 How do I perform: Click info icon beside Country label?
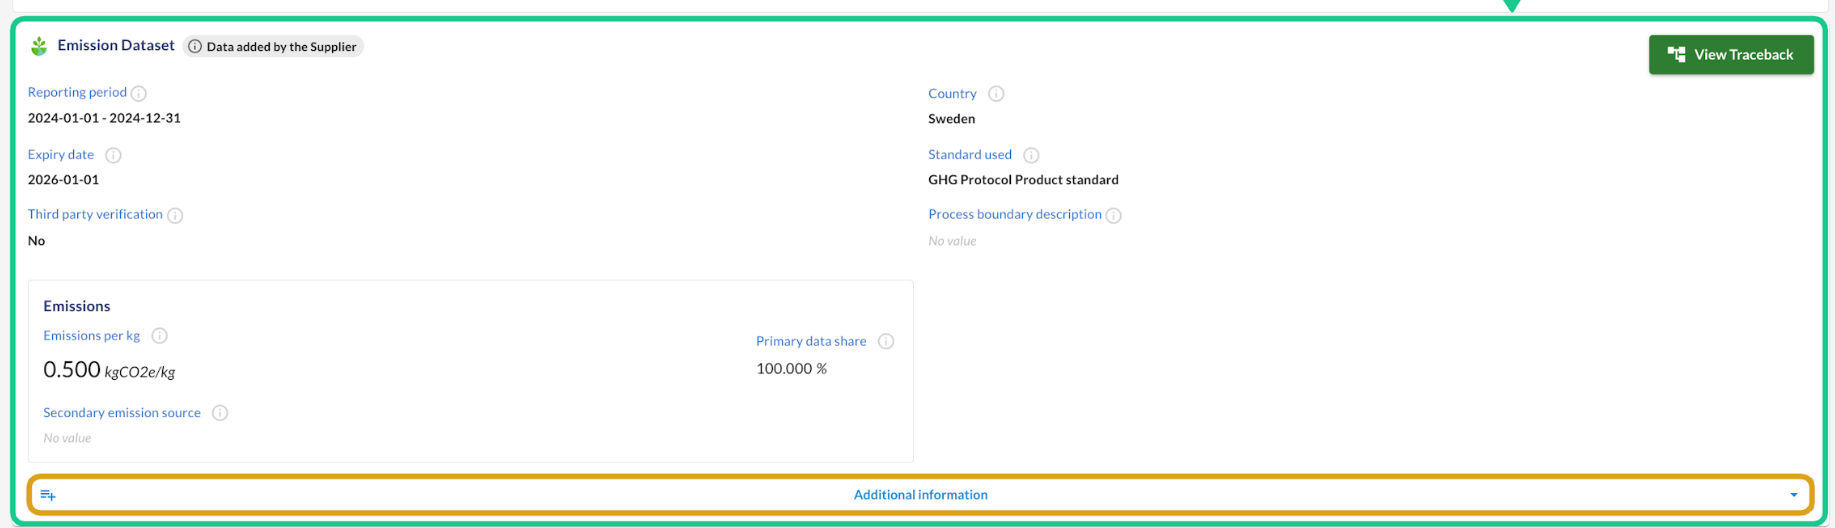click(x=996, y=94)
